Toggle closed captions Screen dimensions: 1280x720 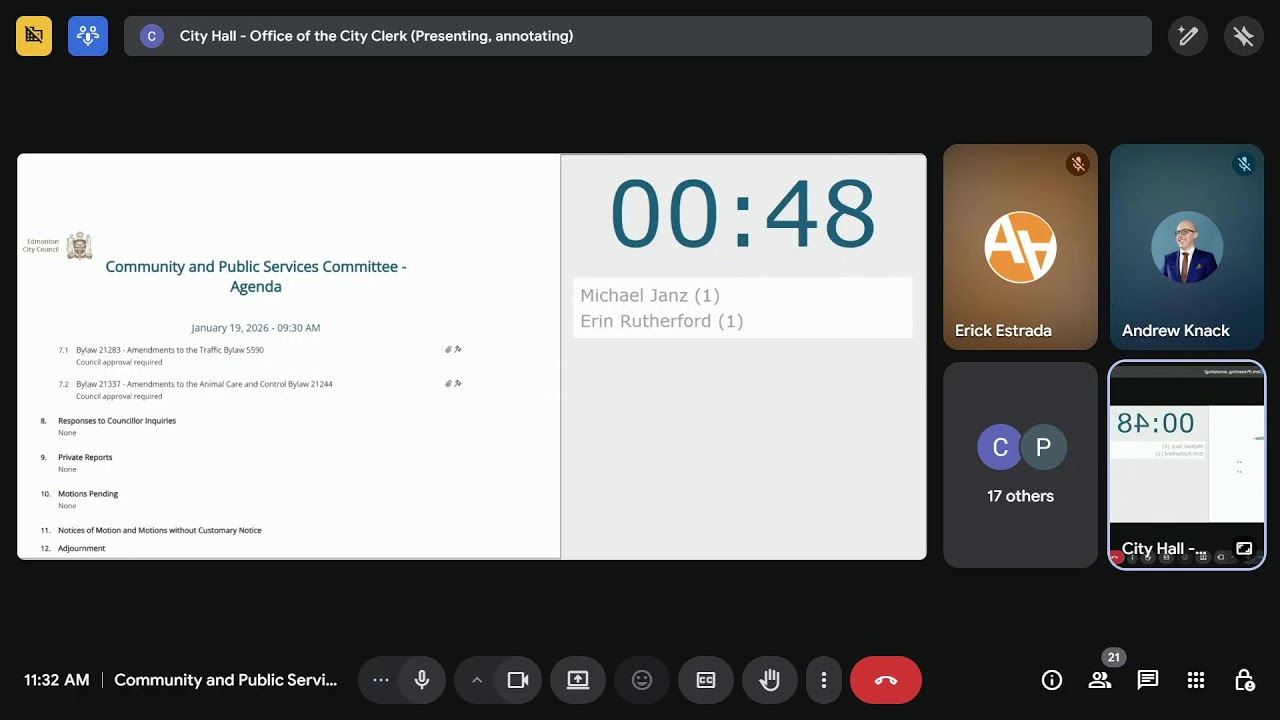click(706, 680)
